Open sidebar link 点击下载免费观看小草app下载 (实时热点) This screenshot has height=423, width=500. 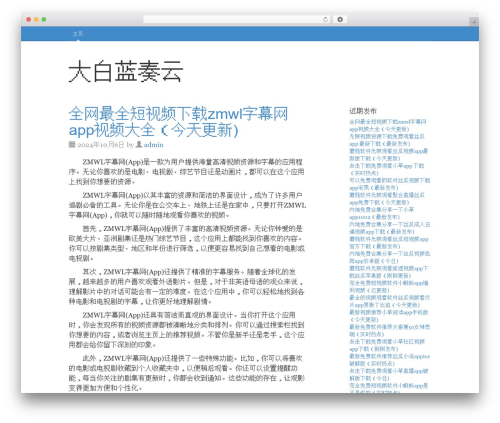(x=387, y=169)
